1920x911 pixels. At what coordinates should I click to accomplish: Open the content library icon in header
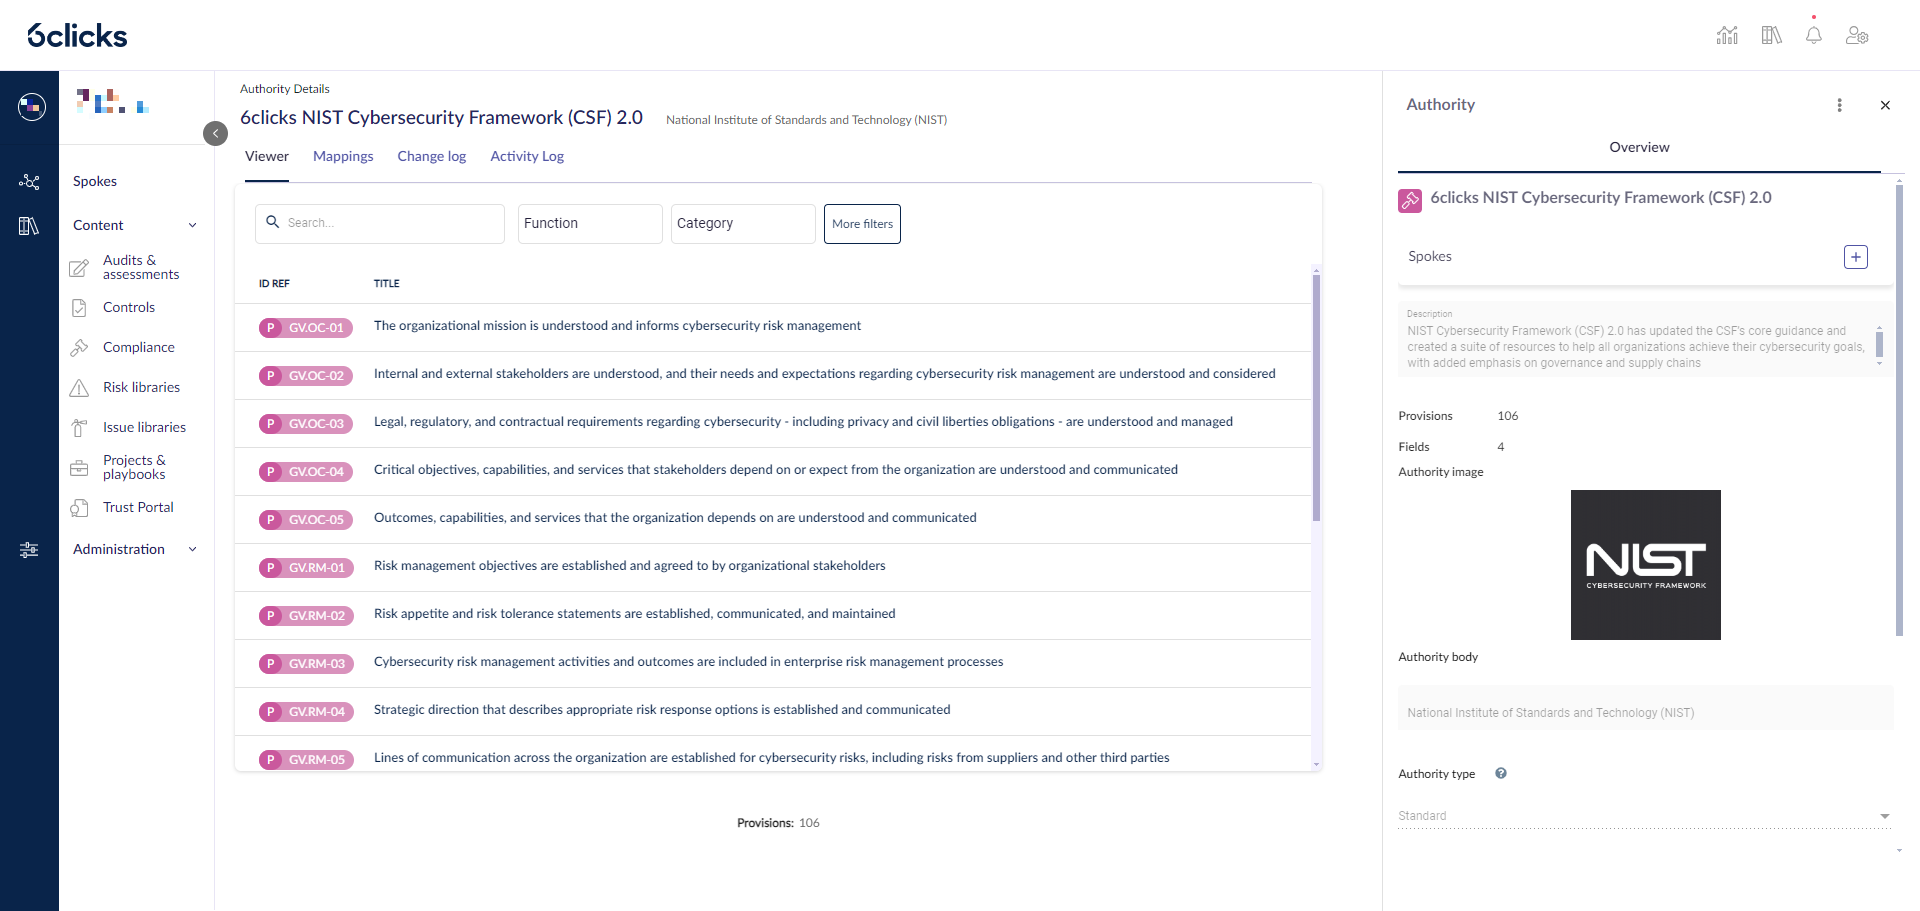1771,35
